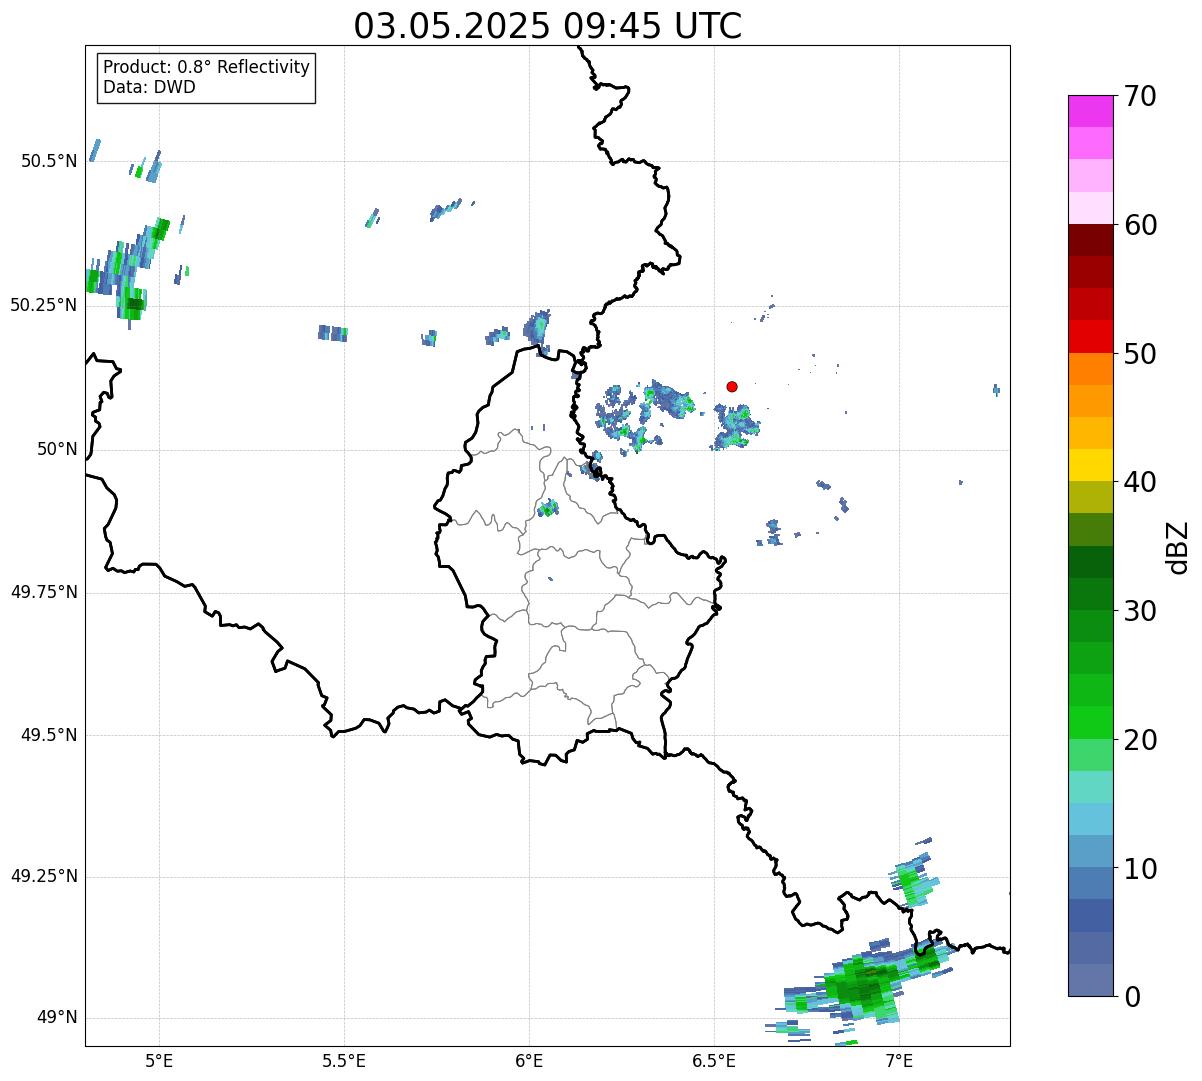The width and height of the screenshot is (1202, 1081).
Task: Click the slate blue bottom colorbar segment
Action: 1090,980
